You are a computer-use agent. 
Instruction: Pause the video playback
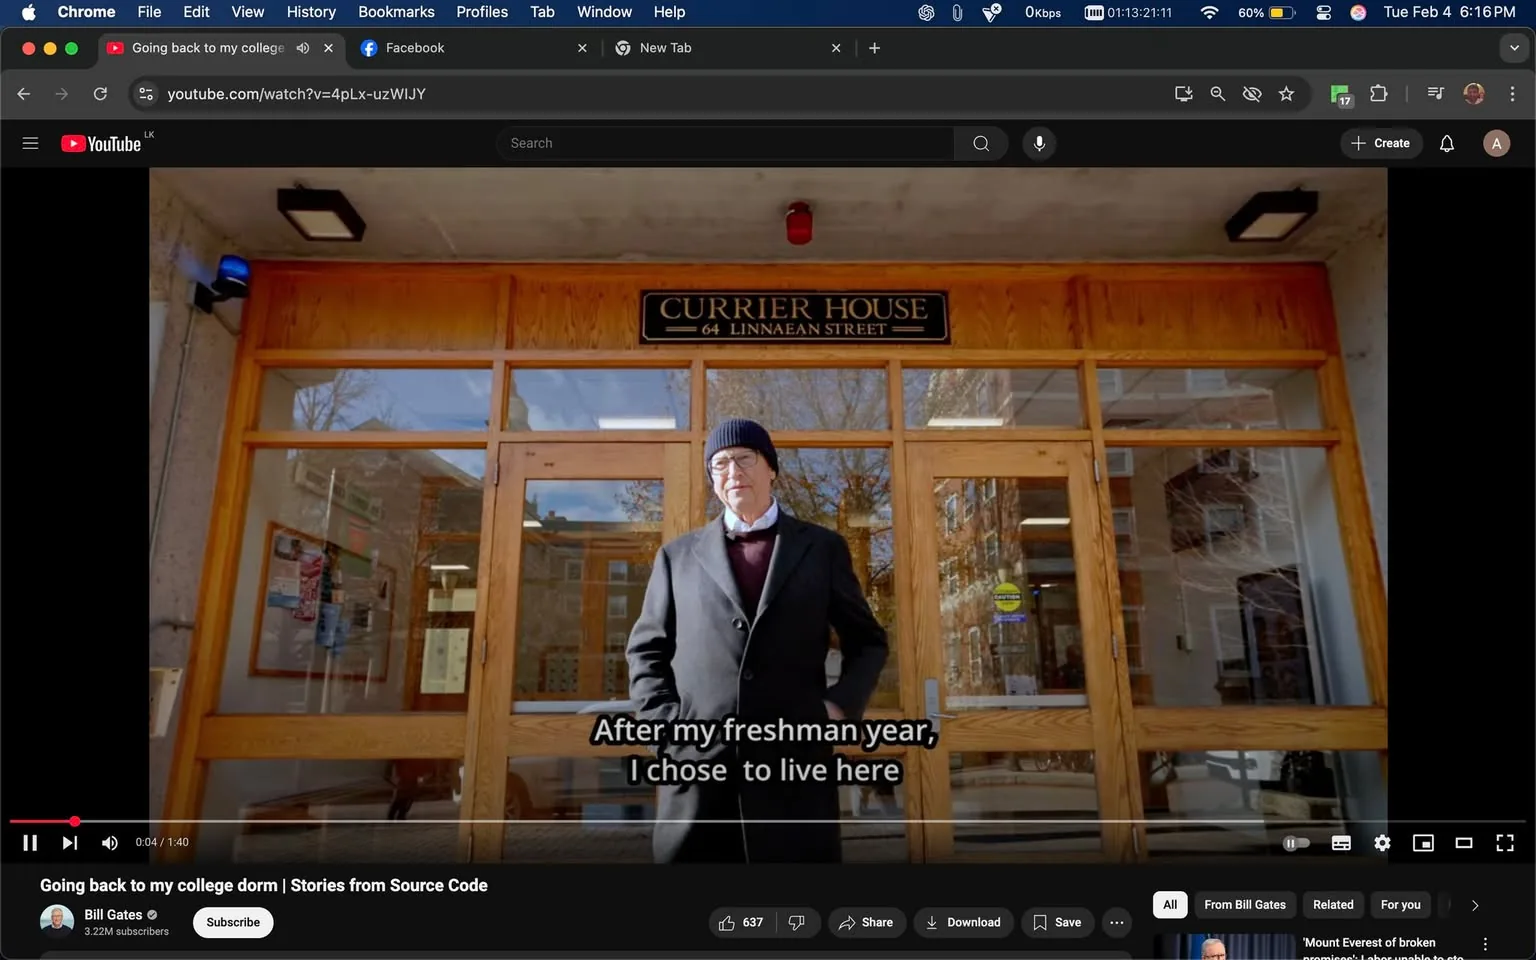[x=30, y=843]
